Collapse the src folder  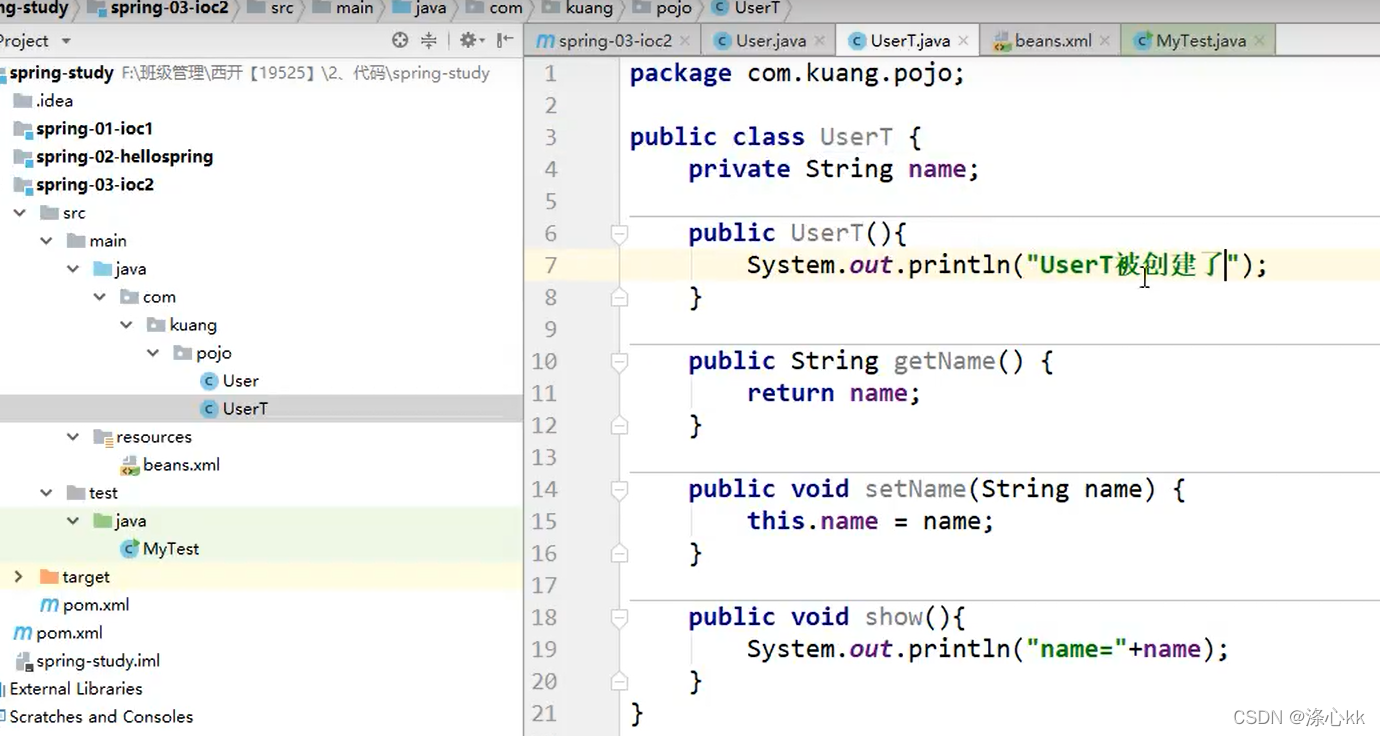pos(20,213)
